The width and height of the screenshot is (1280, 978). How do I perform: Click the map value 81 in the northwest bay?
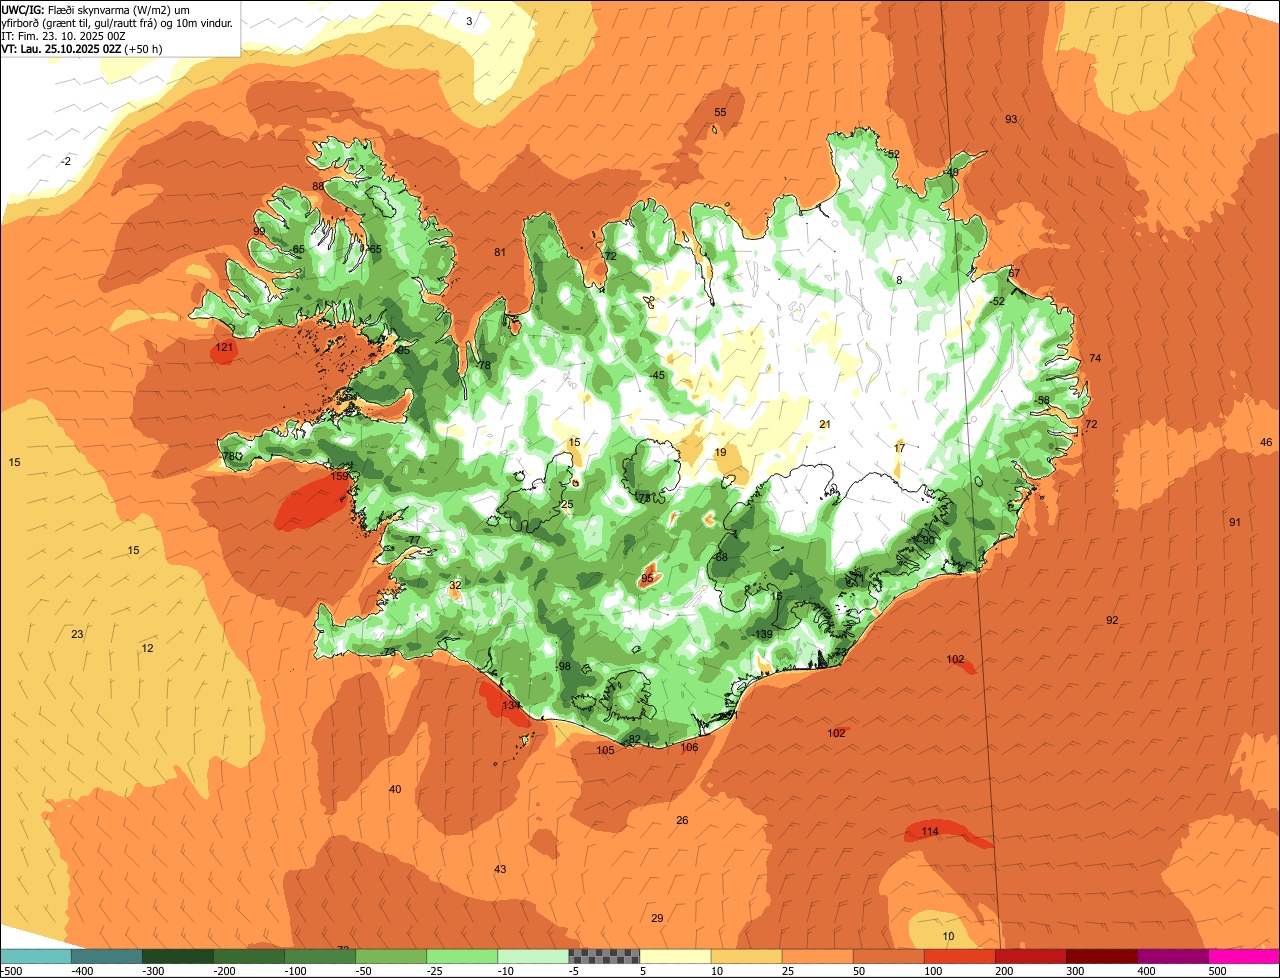(x=500, y=253)
